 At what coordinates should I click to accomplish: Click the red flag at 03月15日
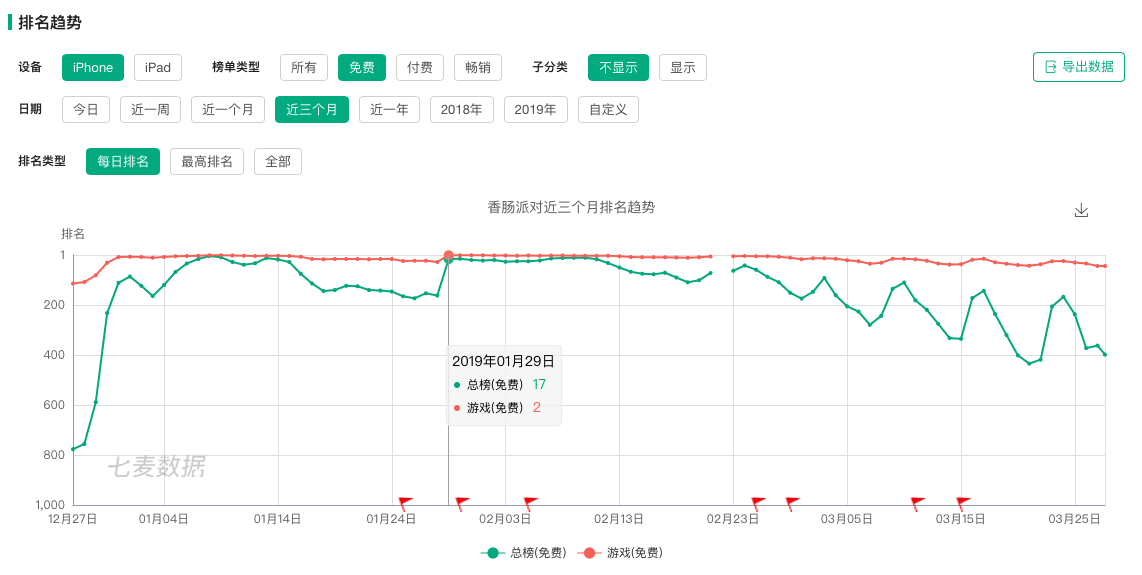click(963, 503)
